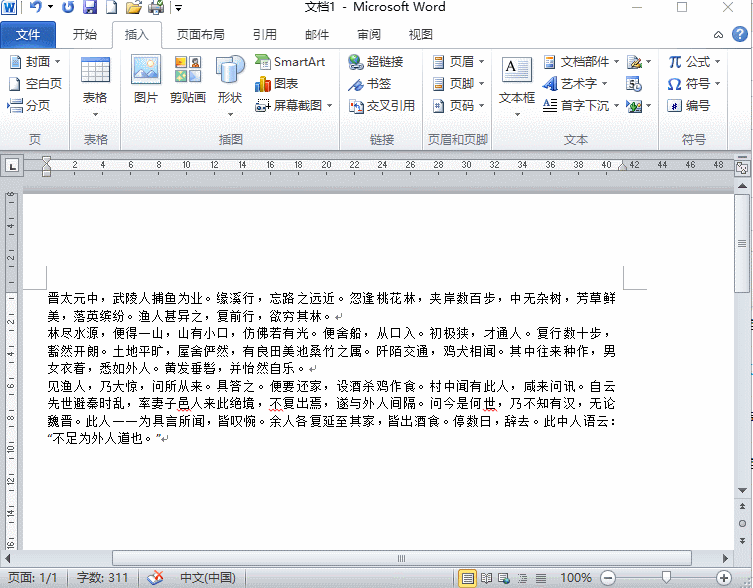Switch to Web Layout view
This screenshot has width=753, height=588.
click(x=504, y=577)
